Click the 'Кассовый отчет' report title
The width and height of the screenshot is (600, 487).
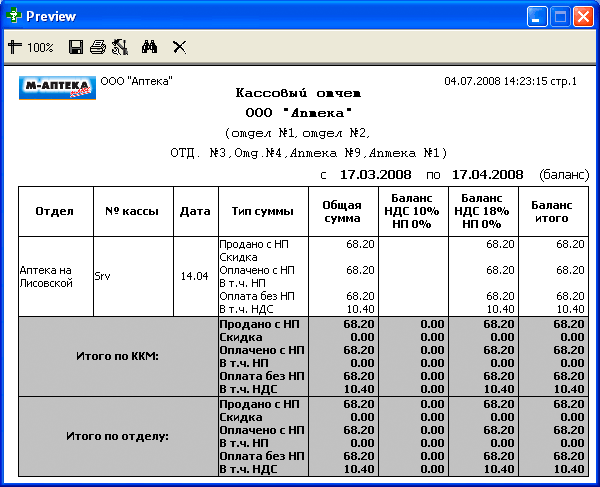click(x=298, y=93)
